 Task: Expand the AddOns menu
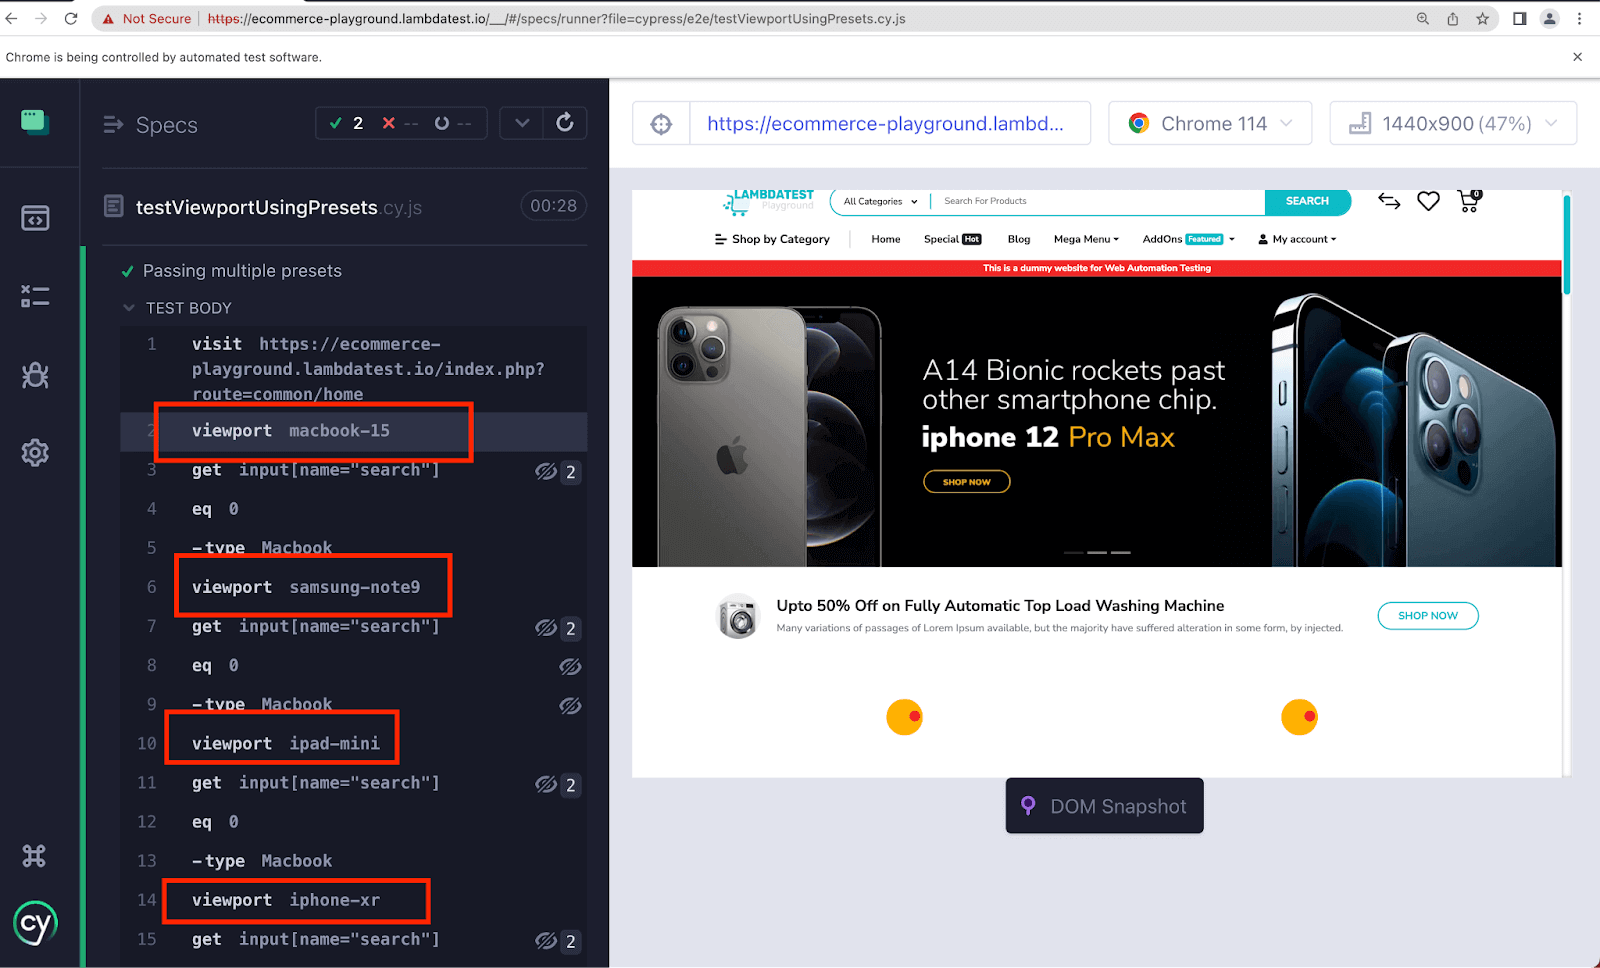[1189, 239]
